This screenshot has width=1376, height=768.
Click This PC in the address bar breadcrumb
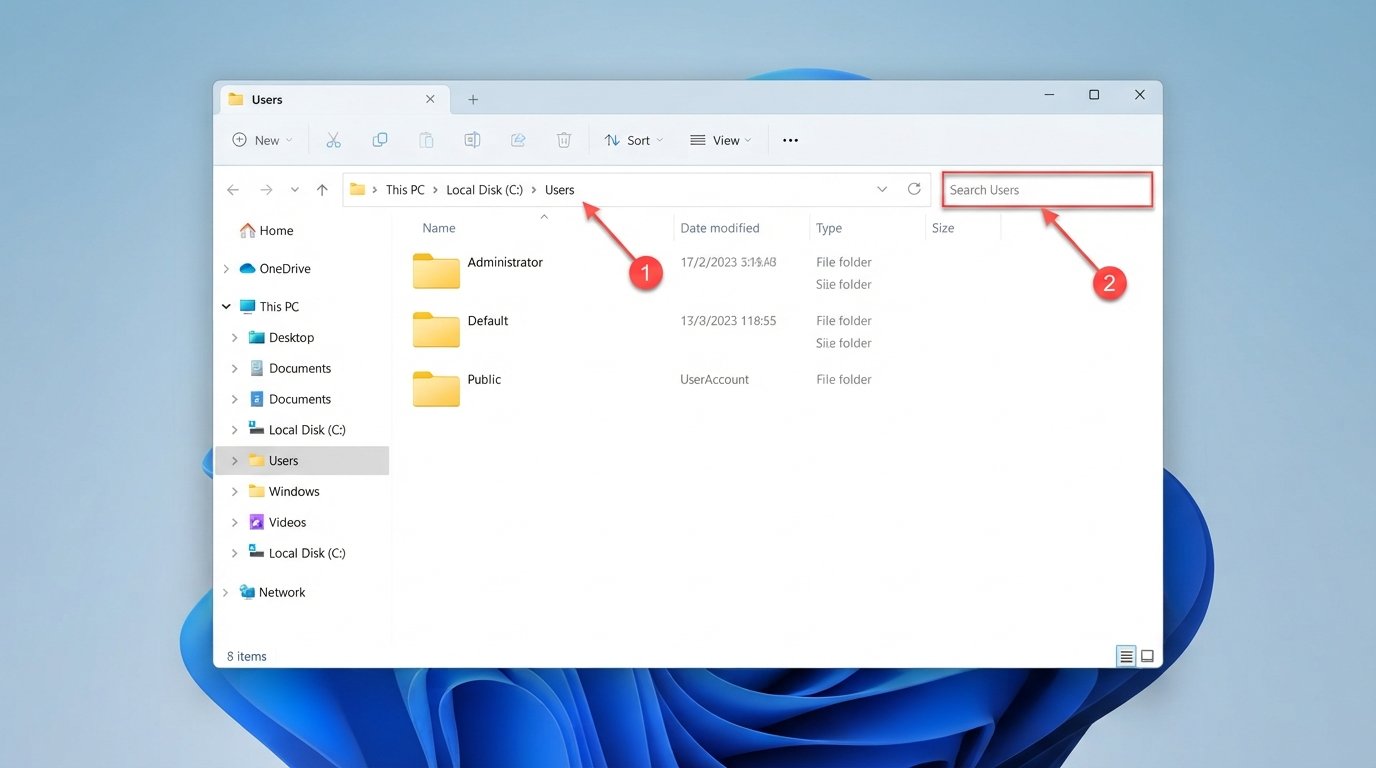tap(405, 190)
